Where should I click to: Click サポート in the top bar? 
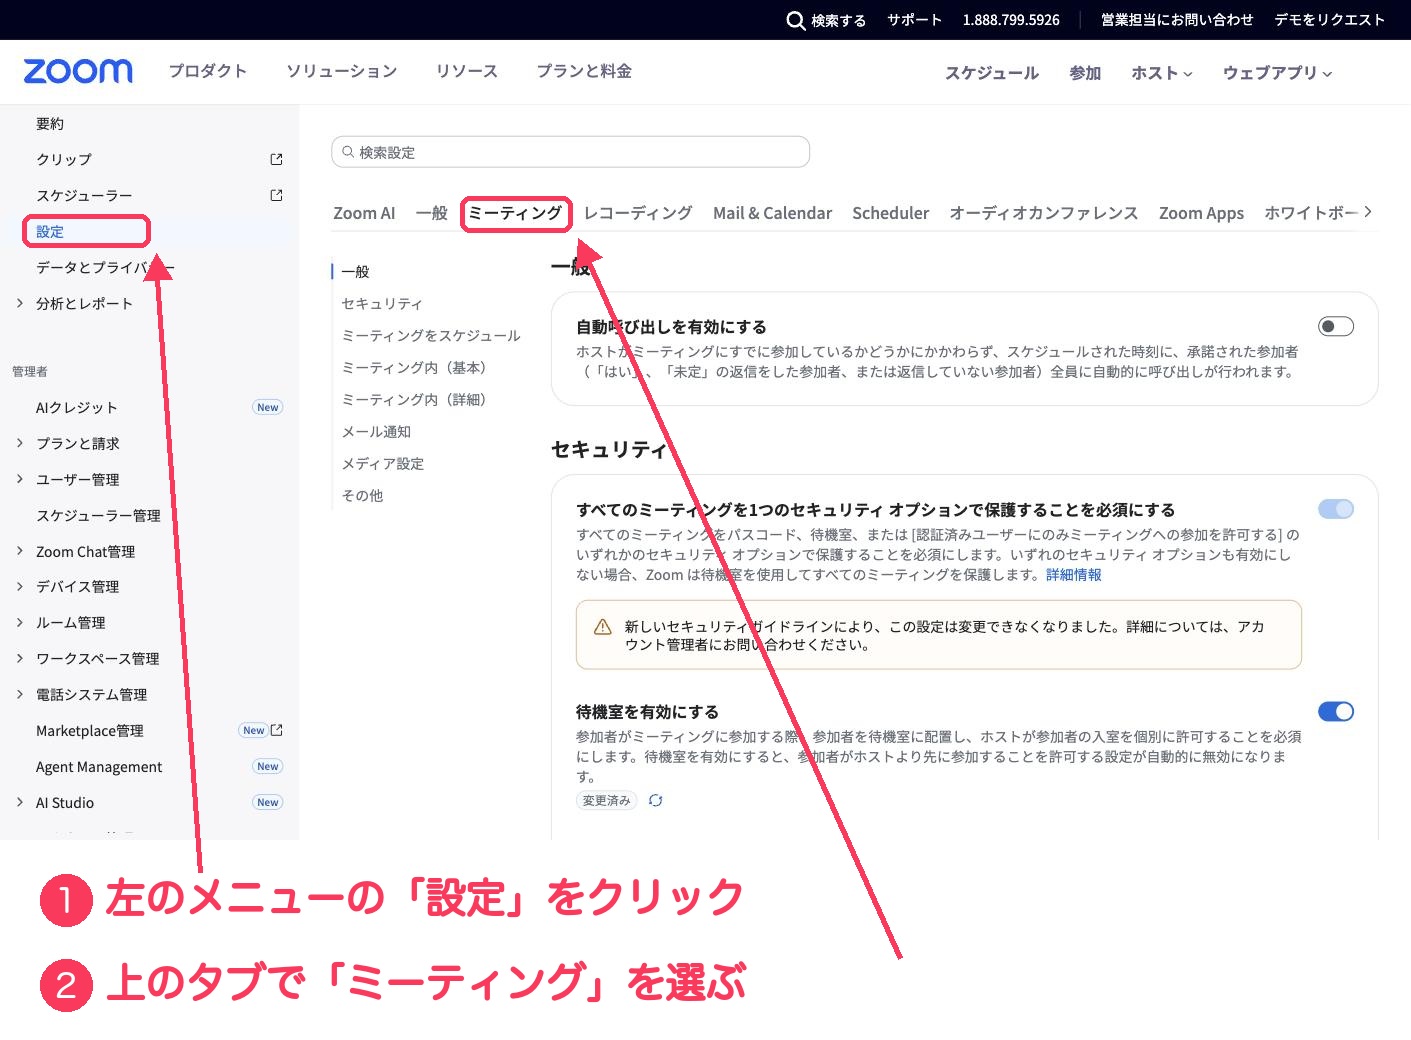click(914, 20)
